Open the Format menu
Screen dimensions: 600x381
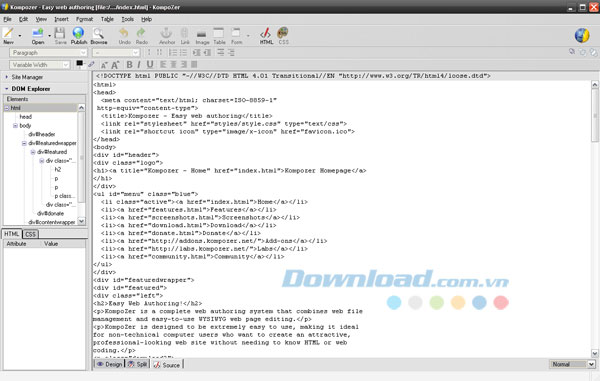84,19
